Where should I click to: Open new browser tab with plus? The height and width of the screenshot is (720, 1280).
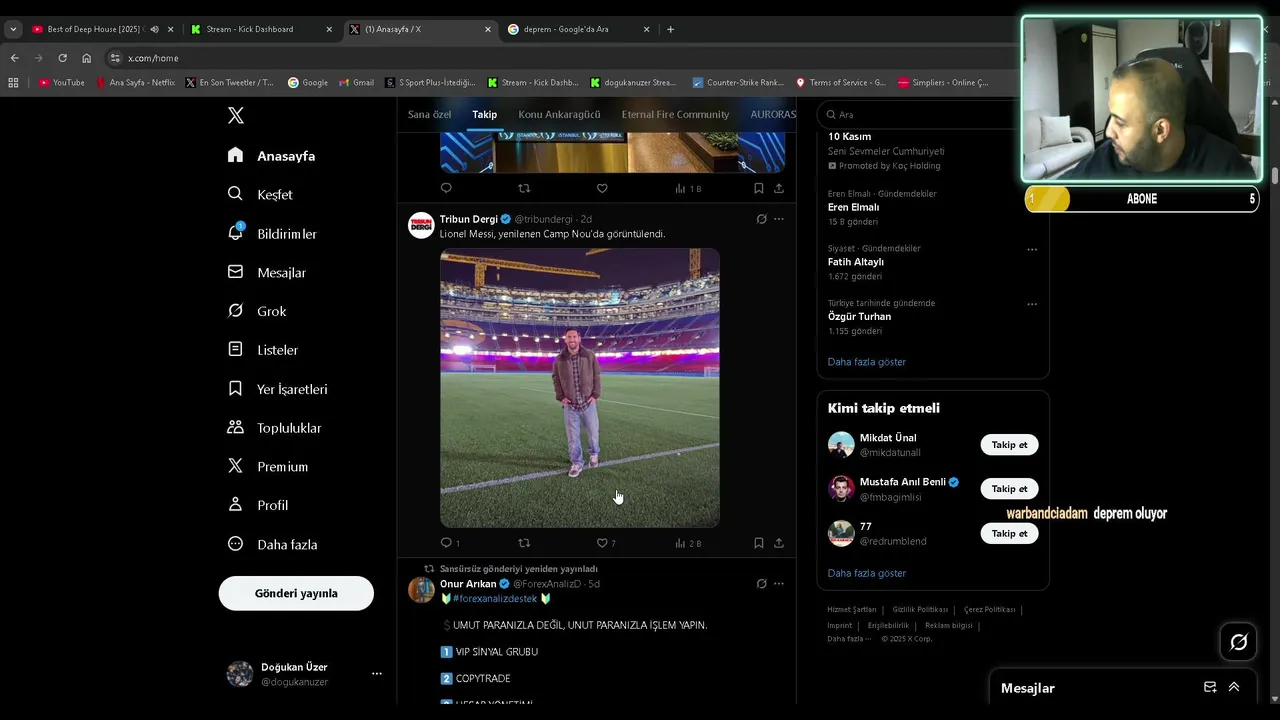(x=670, y=29)
